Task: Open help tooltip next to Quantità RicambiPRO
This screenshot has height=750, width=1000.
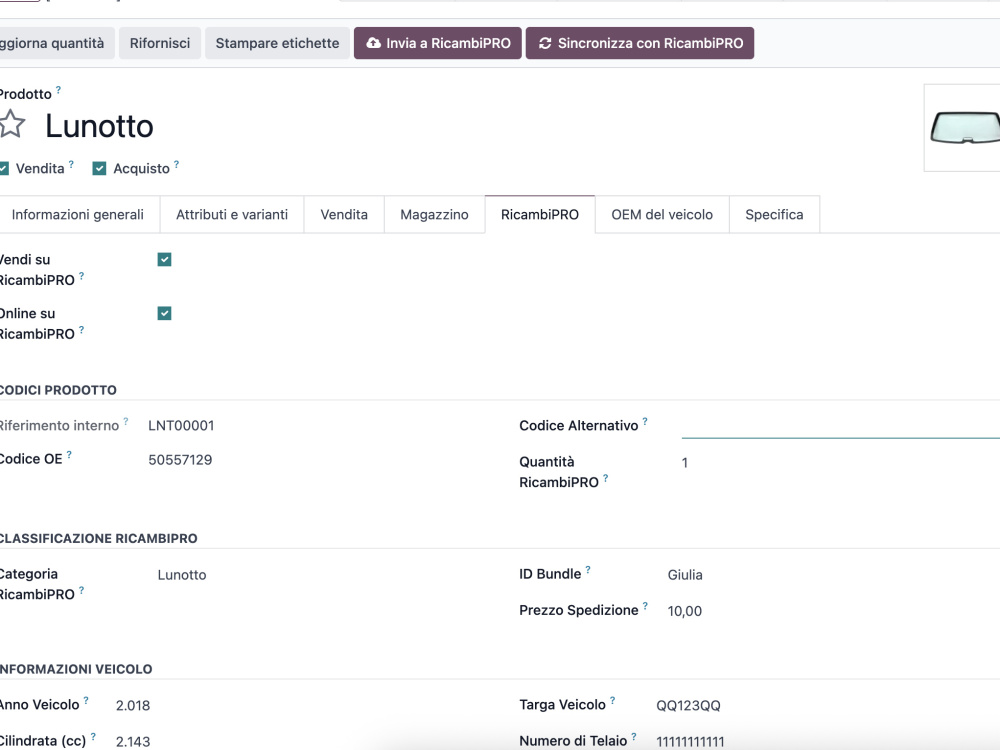Action: (x=605, y=478)
